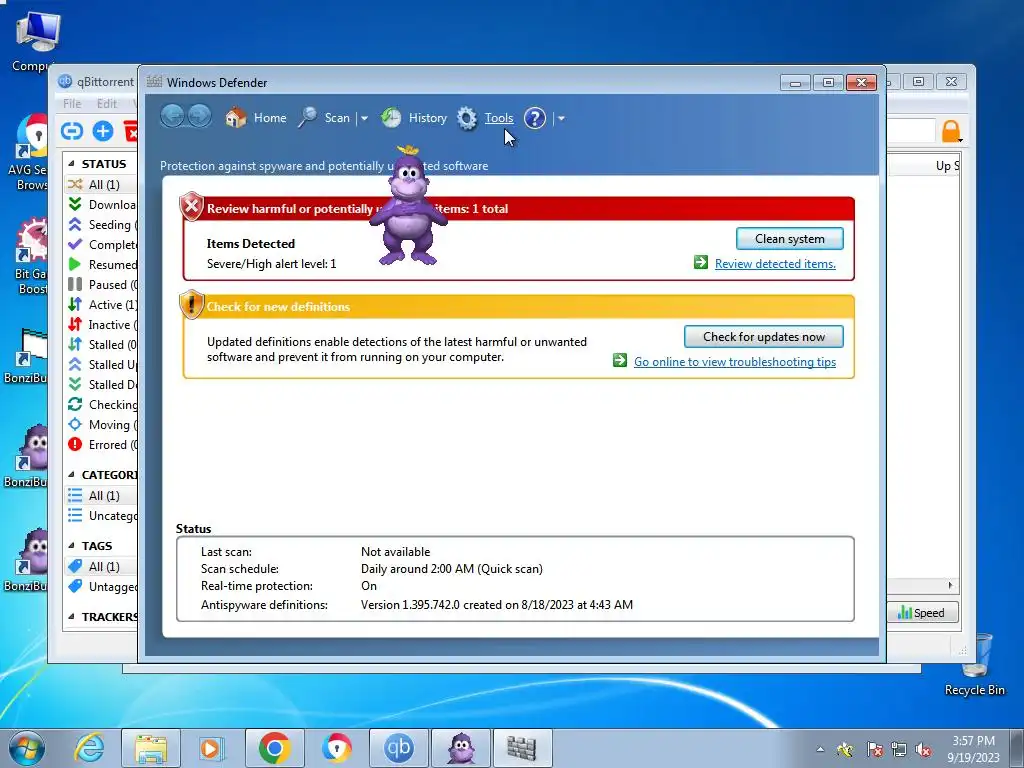Click the muted volume tray icon

923,750
